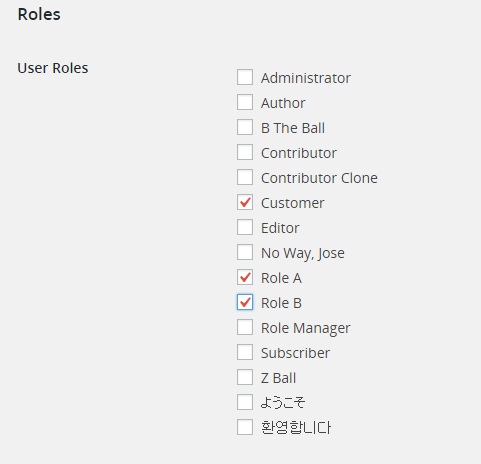Image resolution: width=481 pixels, height=464 pixels.
Task: Disable the Role B checkbox
Action: click(245, 302)
